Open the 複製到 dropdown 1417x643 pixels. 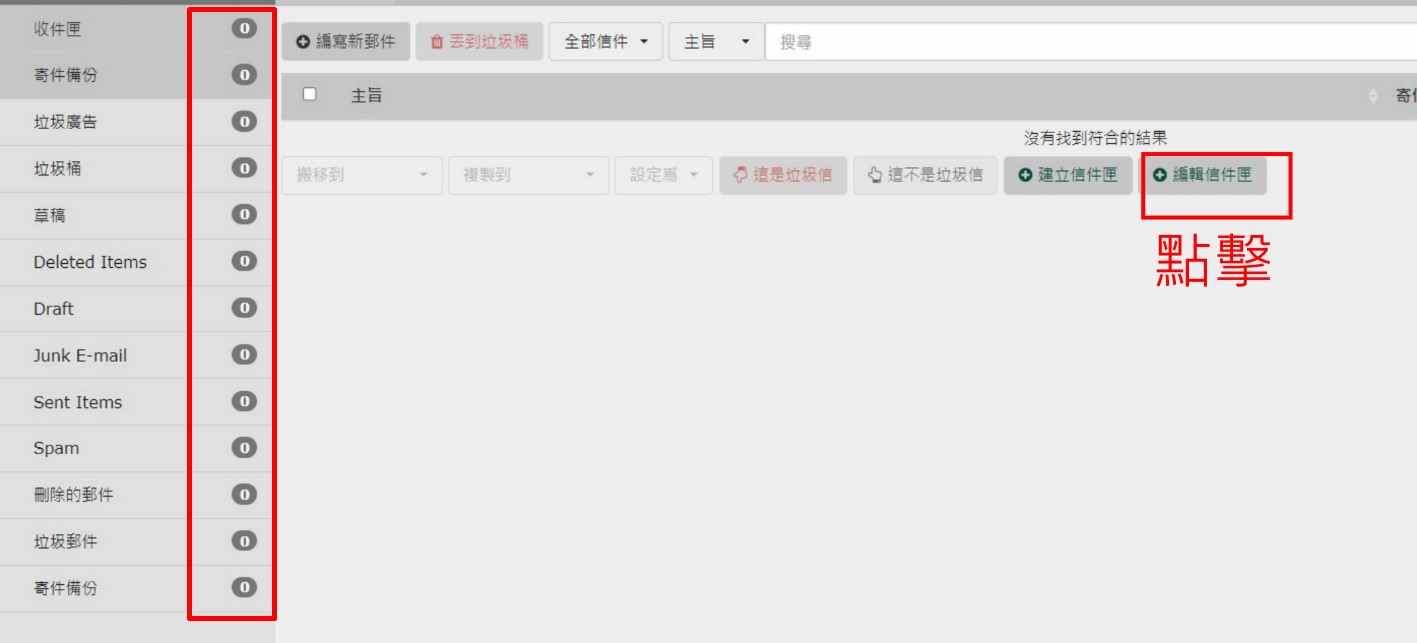pyautogui.click(x=528, y=175)
